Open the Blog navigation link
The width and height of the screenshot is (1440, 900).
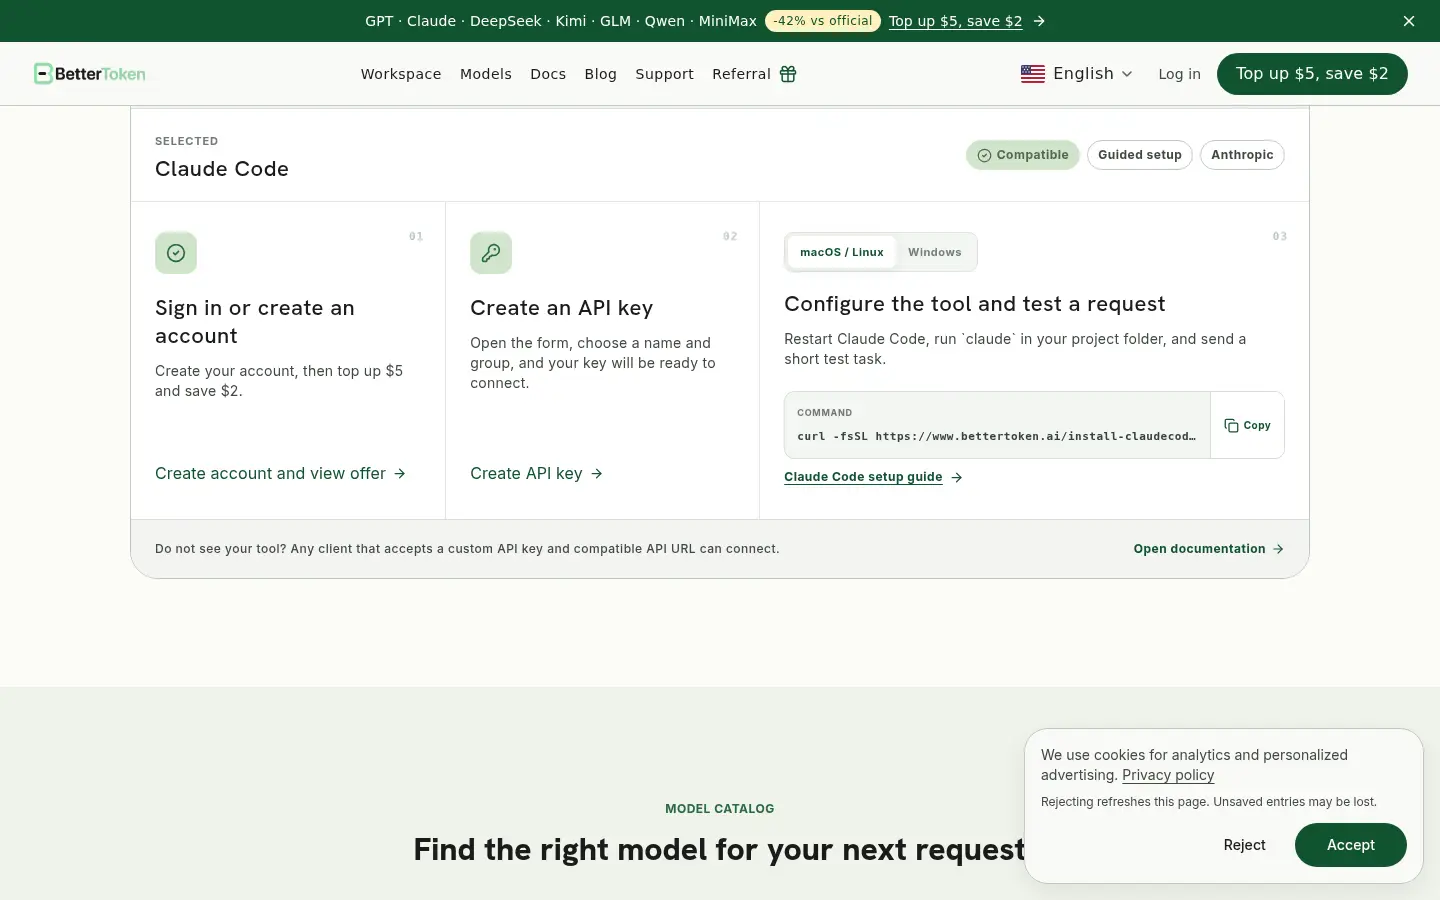pos(600,74)
